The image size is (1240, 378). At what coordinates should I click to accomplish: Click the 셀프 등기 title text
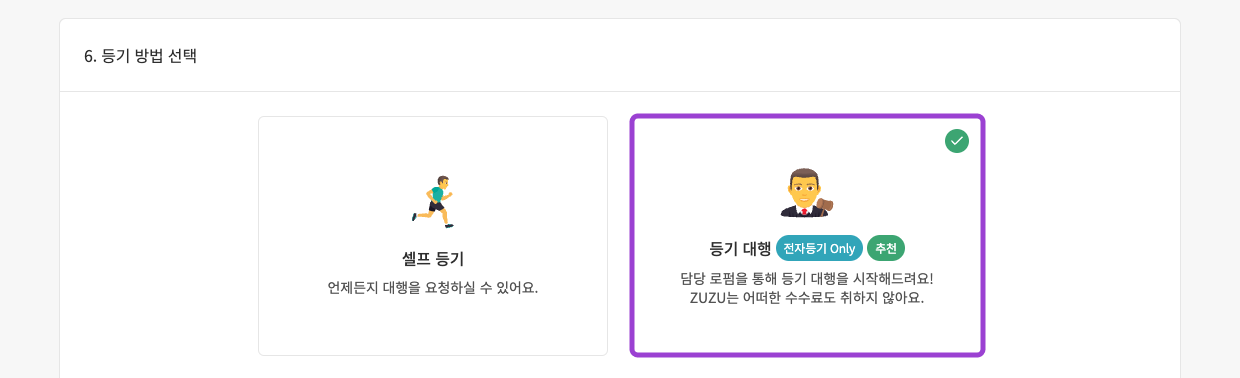[x=433, y=259]
